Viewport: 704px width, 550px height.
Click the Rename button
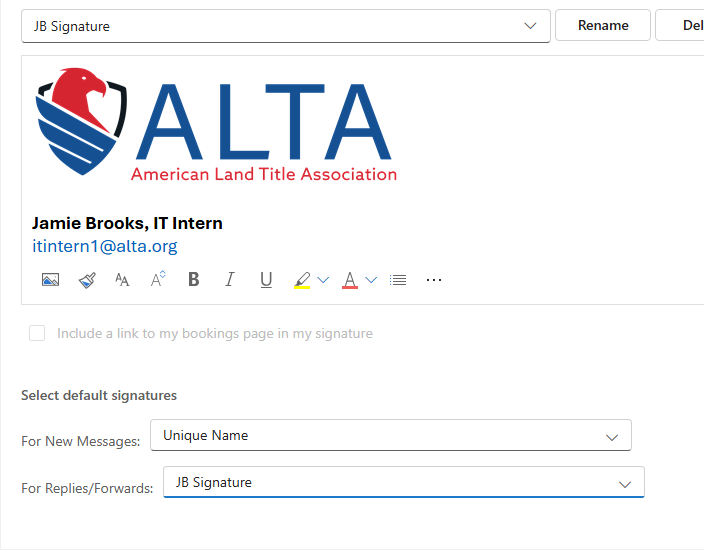click(603, 26)
